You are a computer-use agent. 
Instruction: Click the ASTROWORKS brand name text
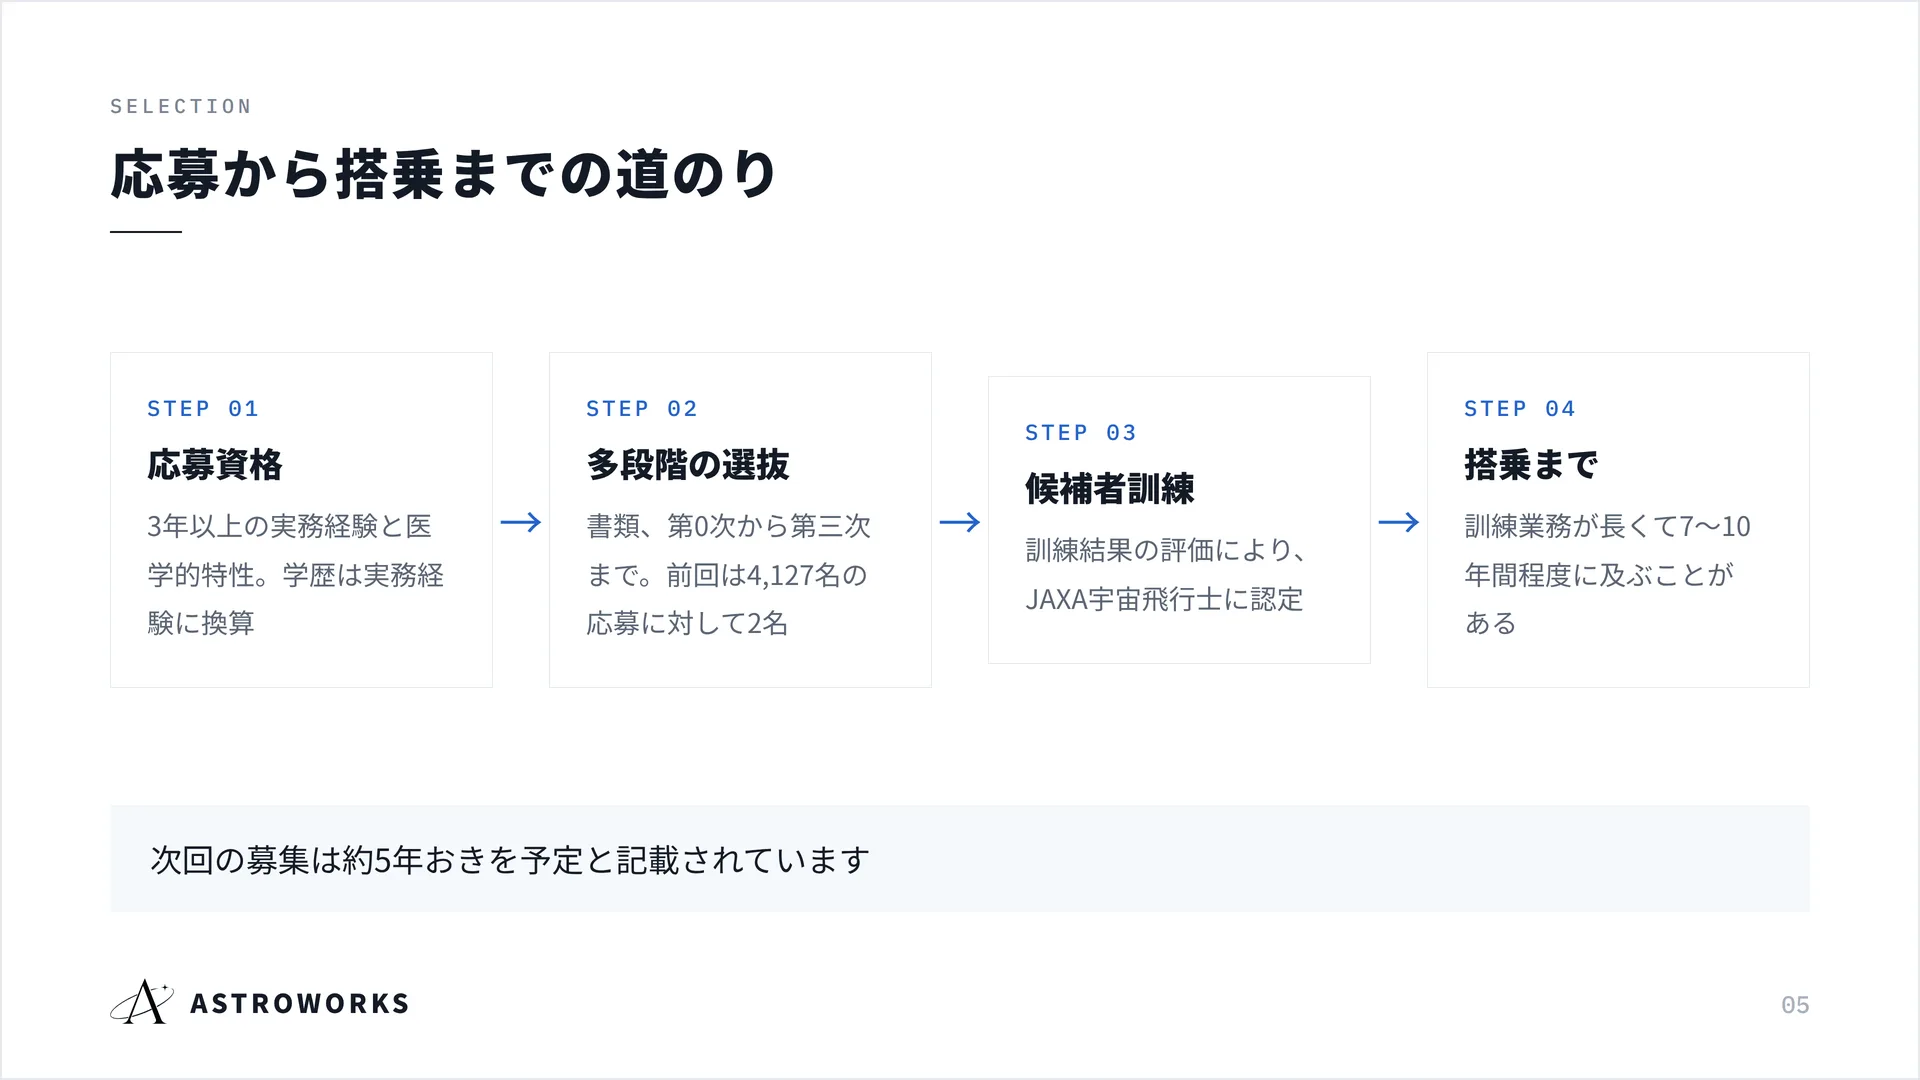point(300,1004)
